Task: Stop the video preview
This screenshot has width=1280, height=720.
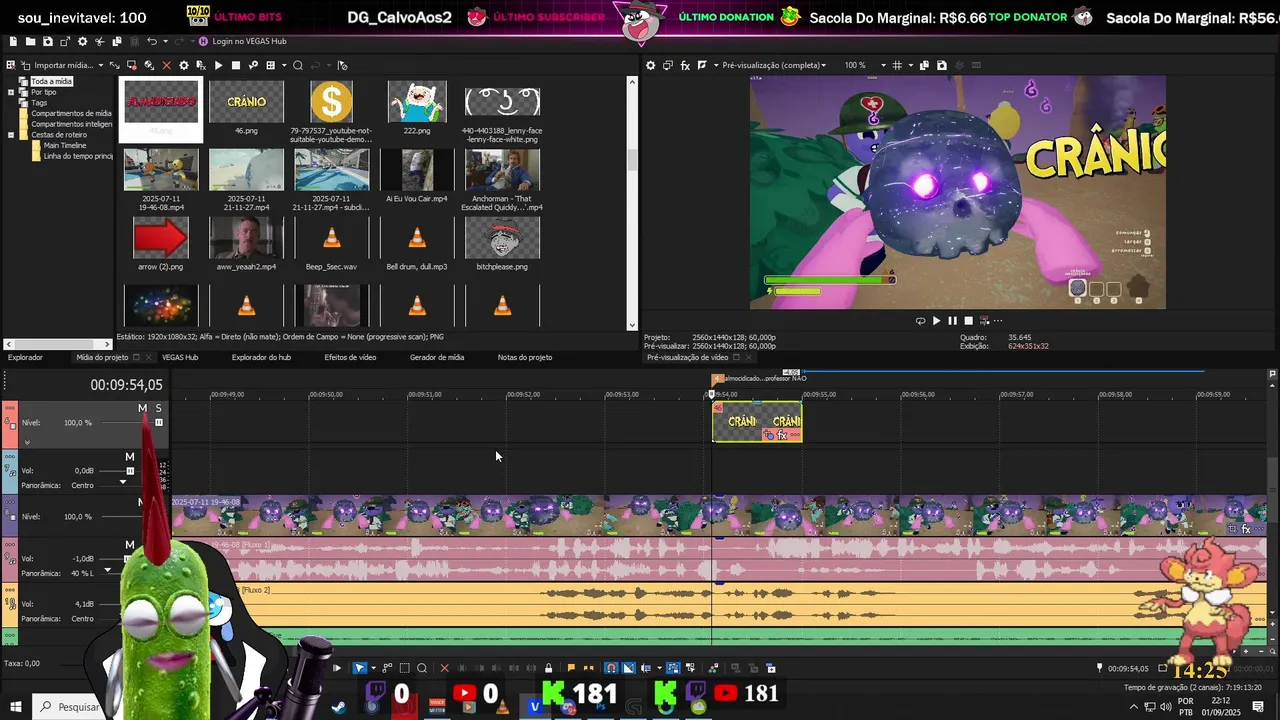Action: pos(968,321)
